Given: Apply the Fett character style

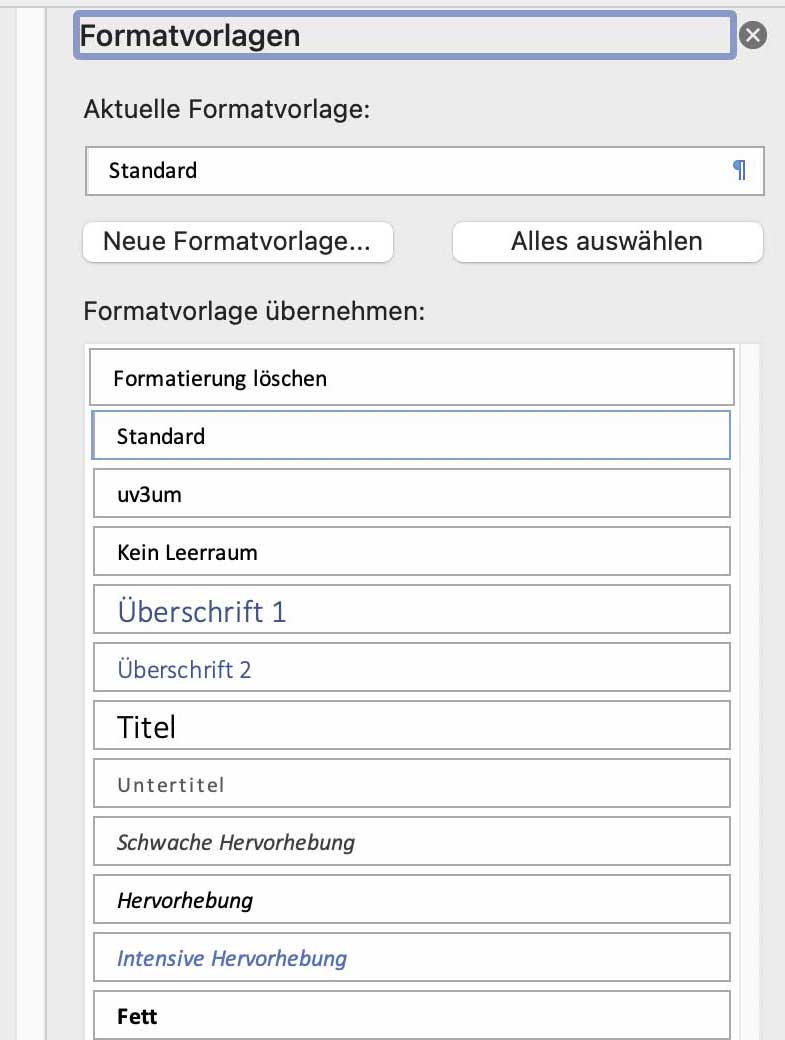Looking at the screenshot, I should tap(411, 1016).
